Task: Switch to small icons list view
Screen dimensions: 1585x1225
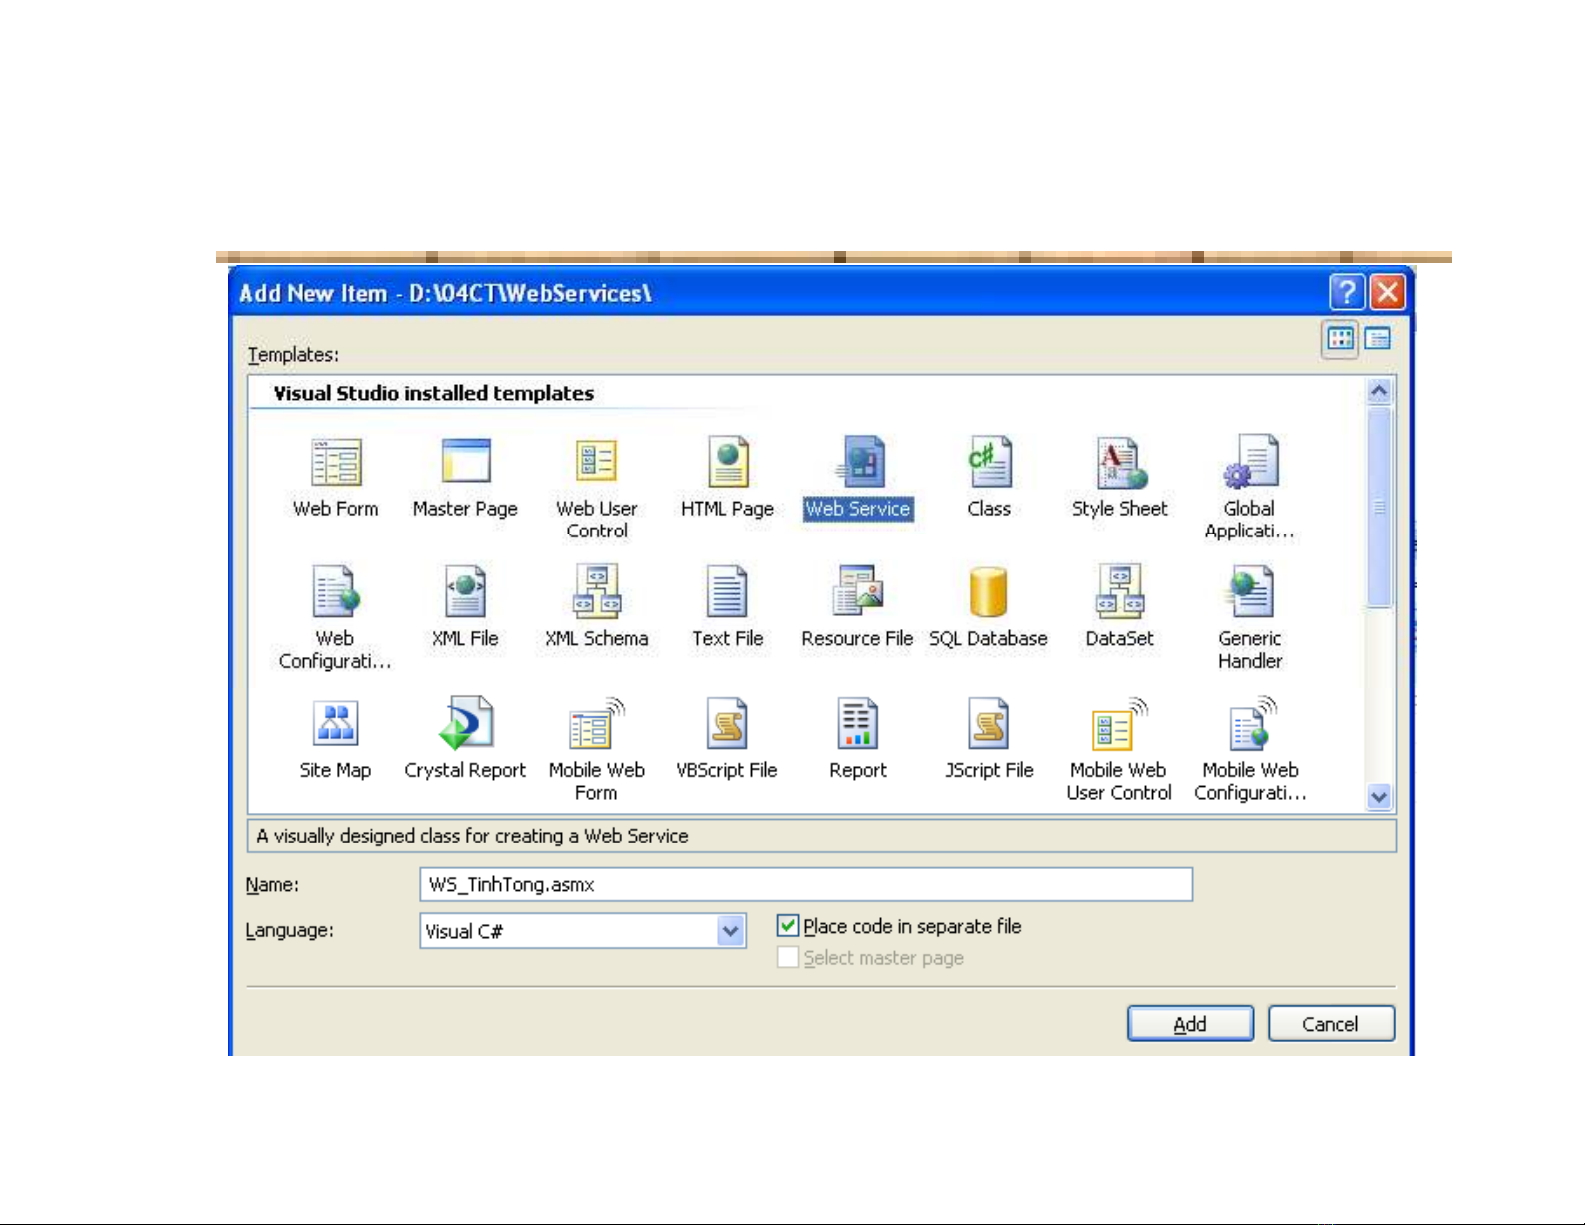Action: tap(1378, 339)
